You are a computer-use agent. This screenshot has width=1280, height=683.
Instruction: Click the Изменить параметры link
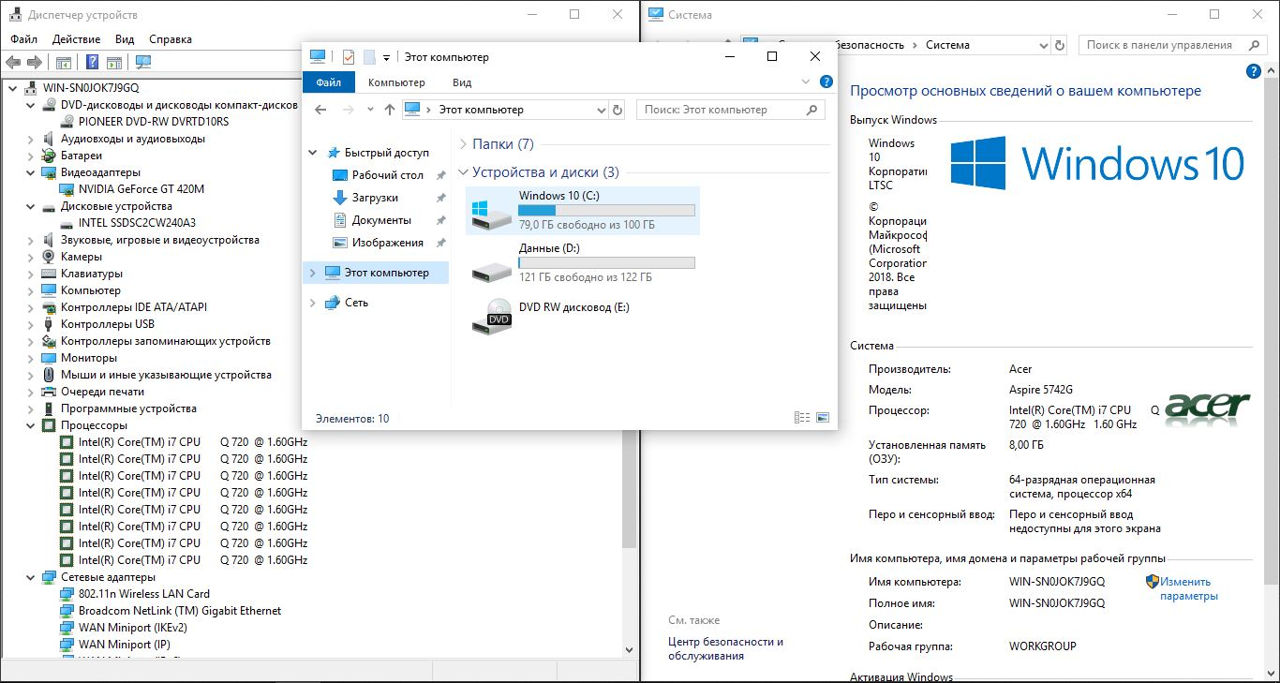(x=1188, y=588)
